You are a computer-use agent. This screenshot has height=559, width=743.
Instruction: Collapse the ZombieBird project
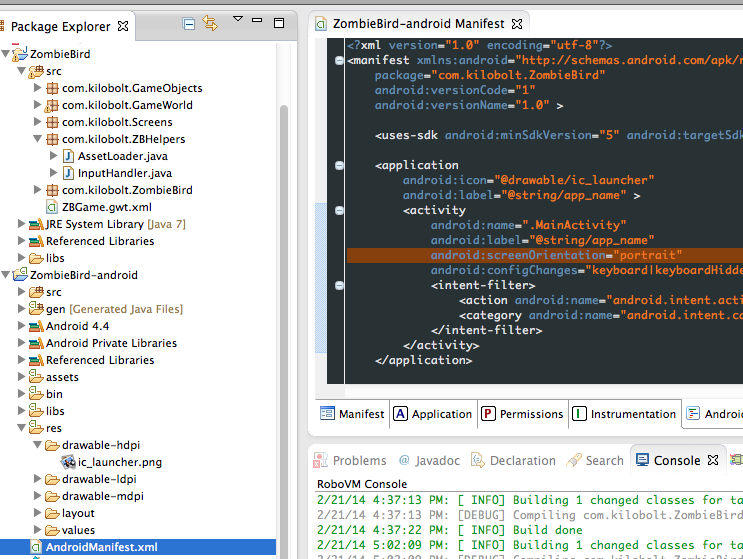click(5, 54)
